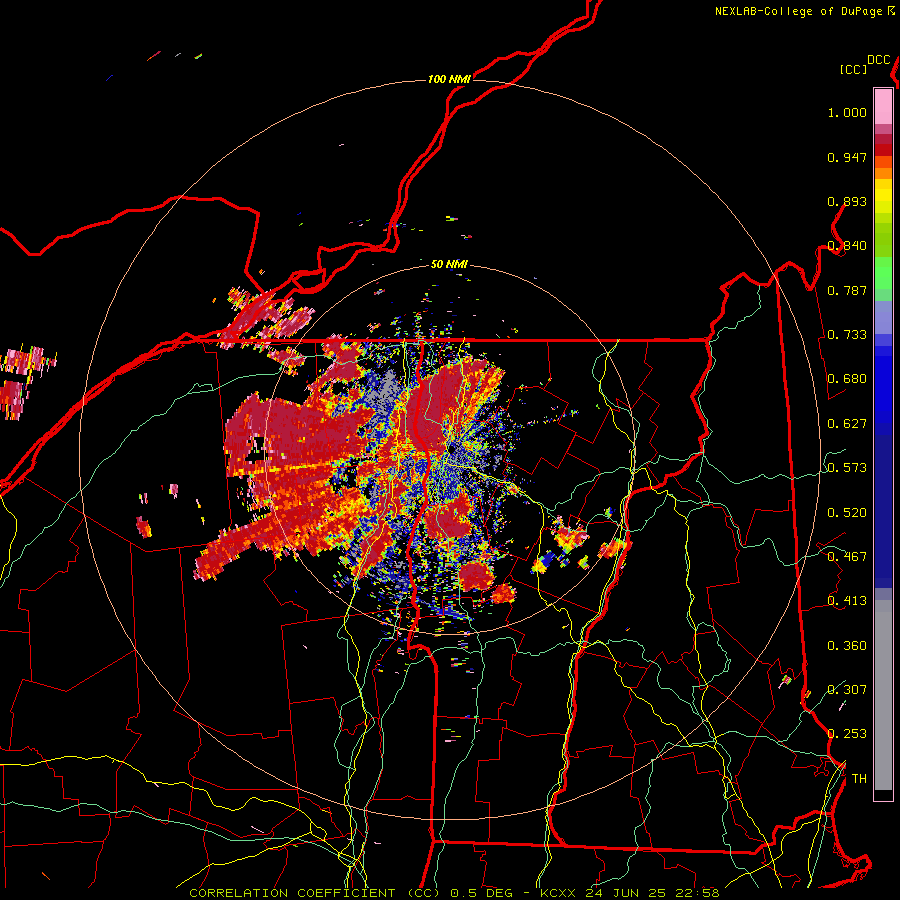Select the DCC label above the legend
900x900 pixels.
(x=879, y=60)
